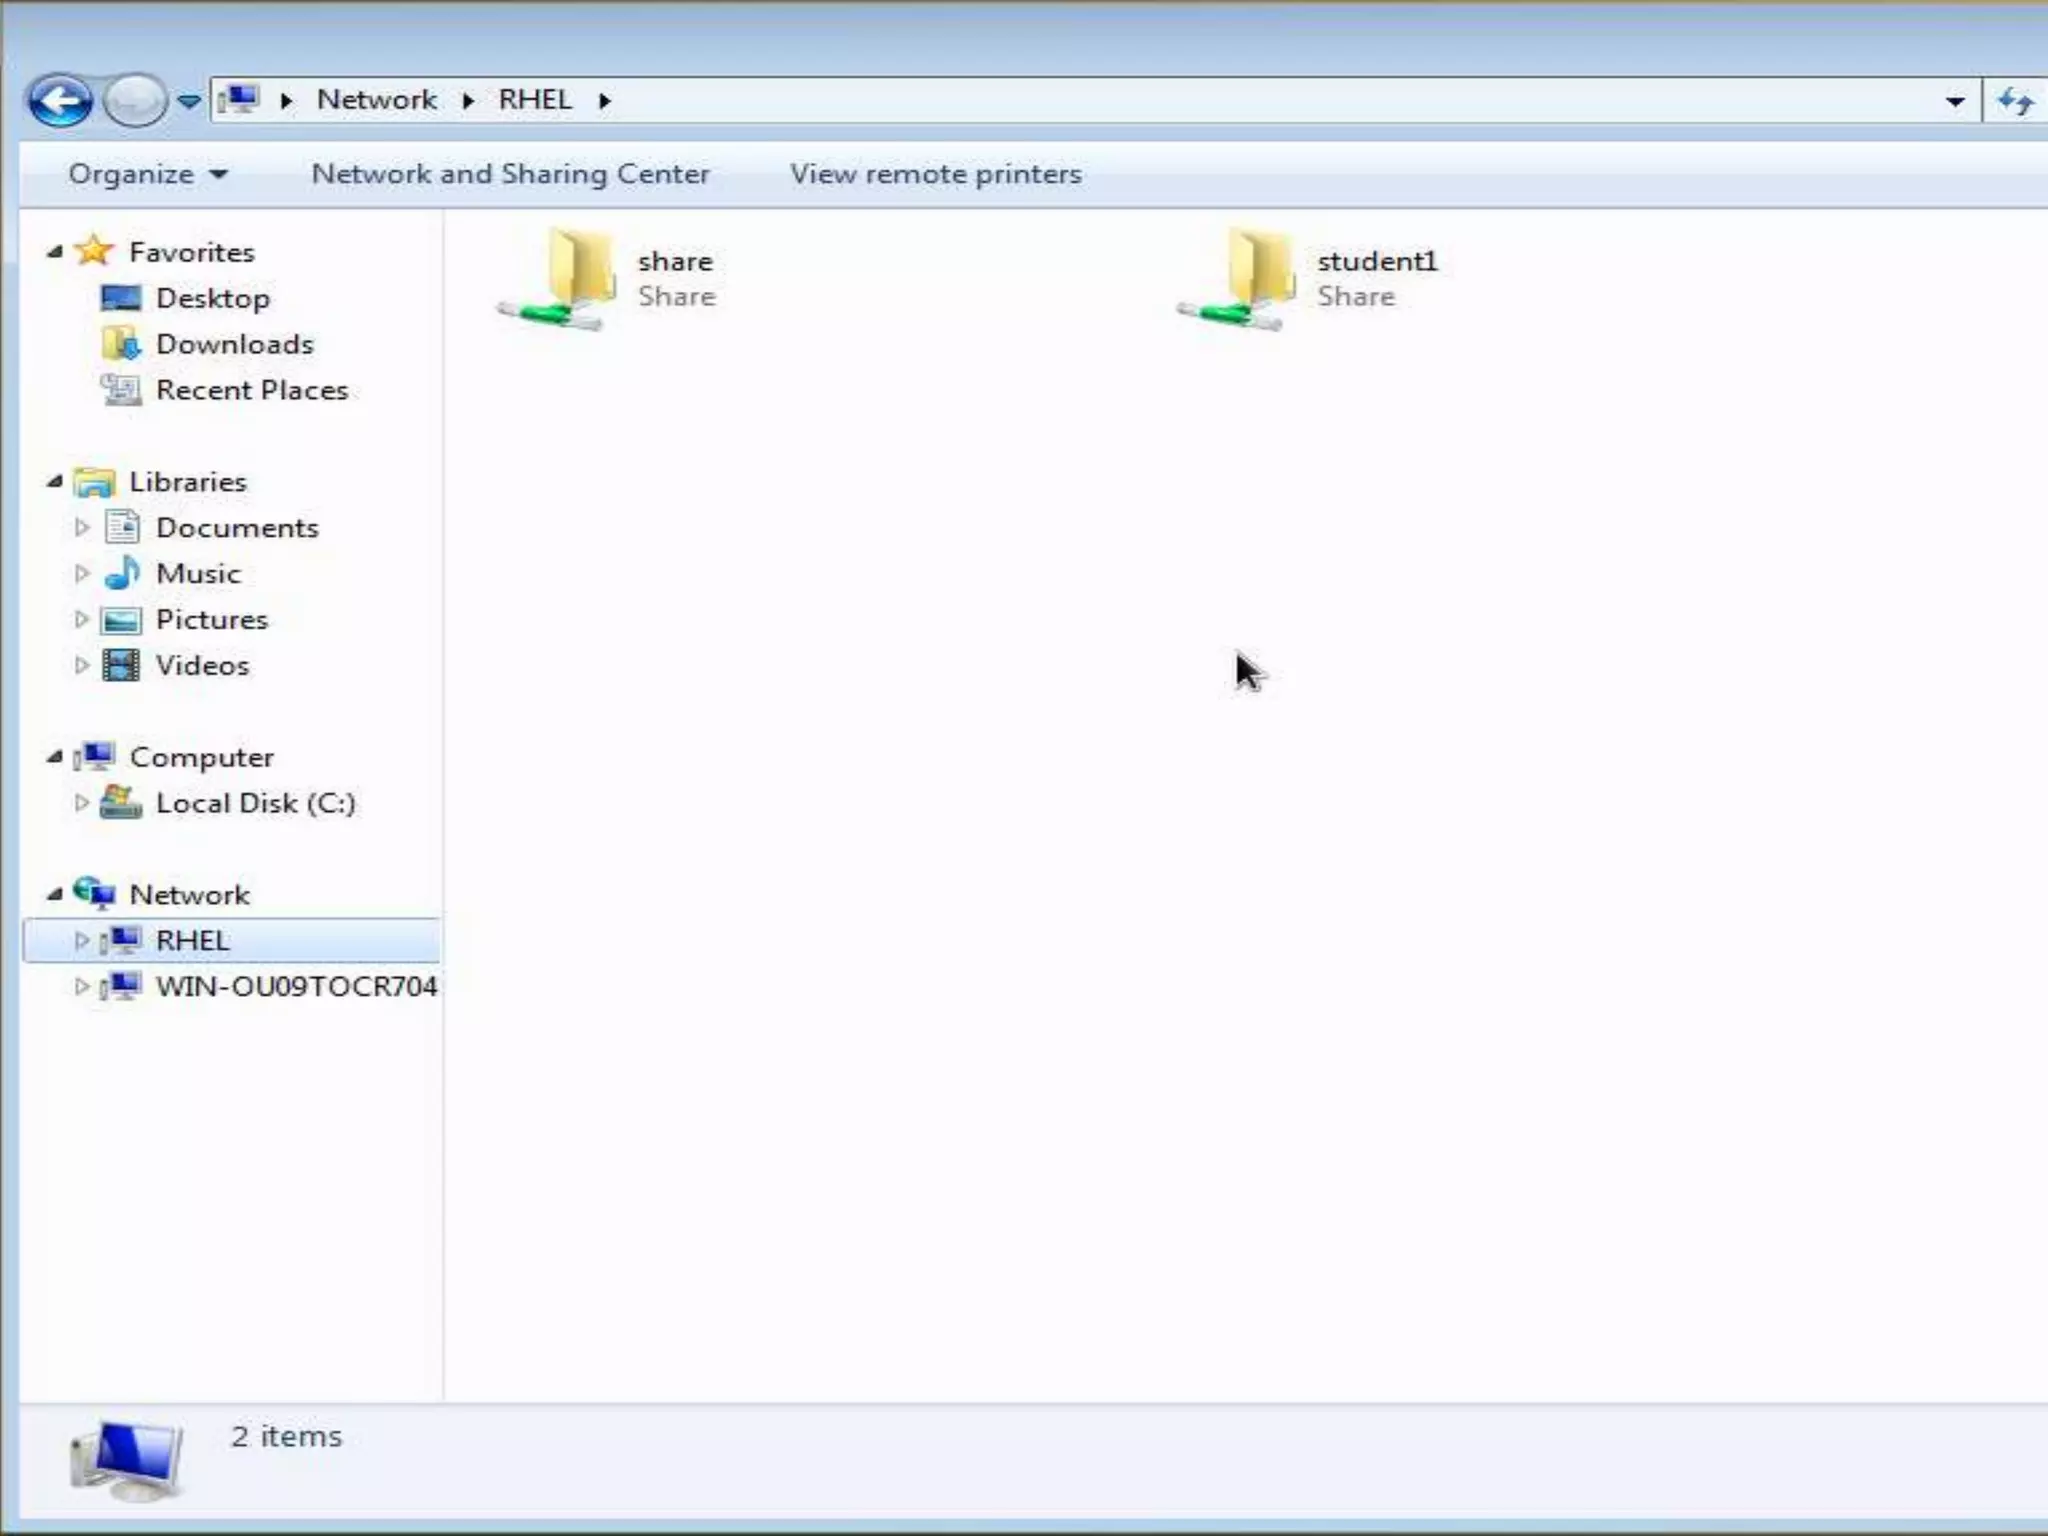Click the Back navigation arrow button
The height and width of the screenshot is (1536, 2048).
click(60, 101)
